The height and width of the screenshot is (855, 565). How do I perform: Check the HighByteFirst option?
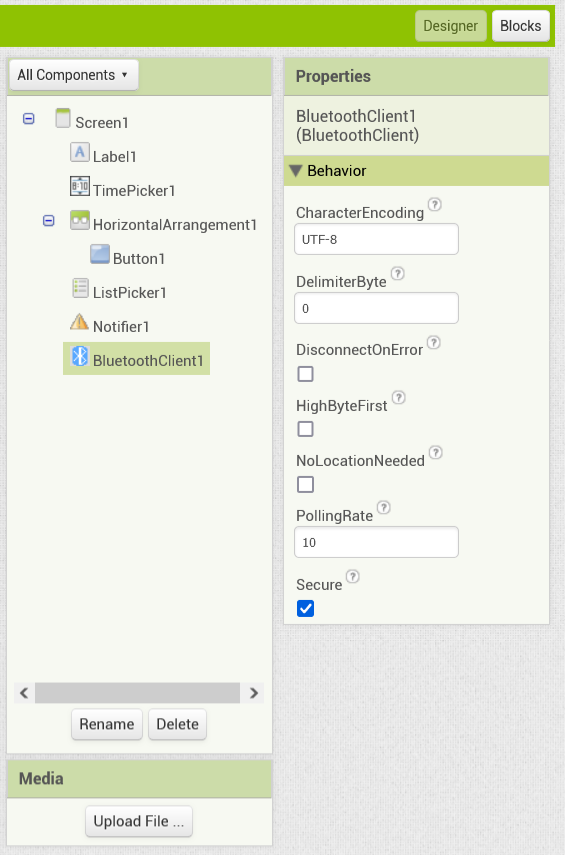coord(305,429)
